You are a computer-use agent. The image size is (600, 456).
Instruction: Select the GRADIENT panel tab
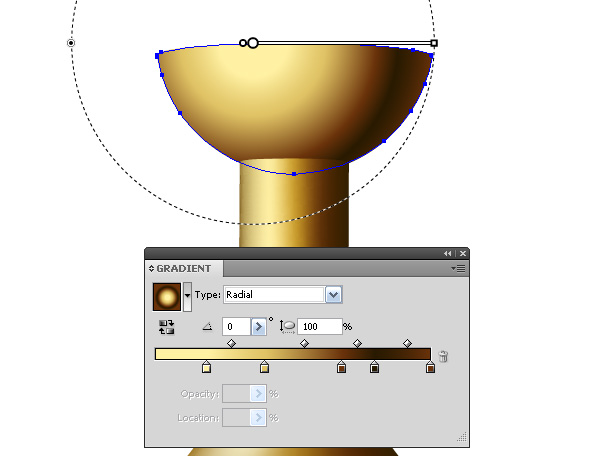click(184, 269)
